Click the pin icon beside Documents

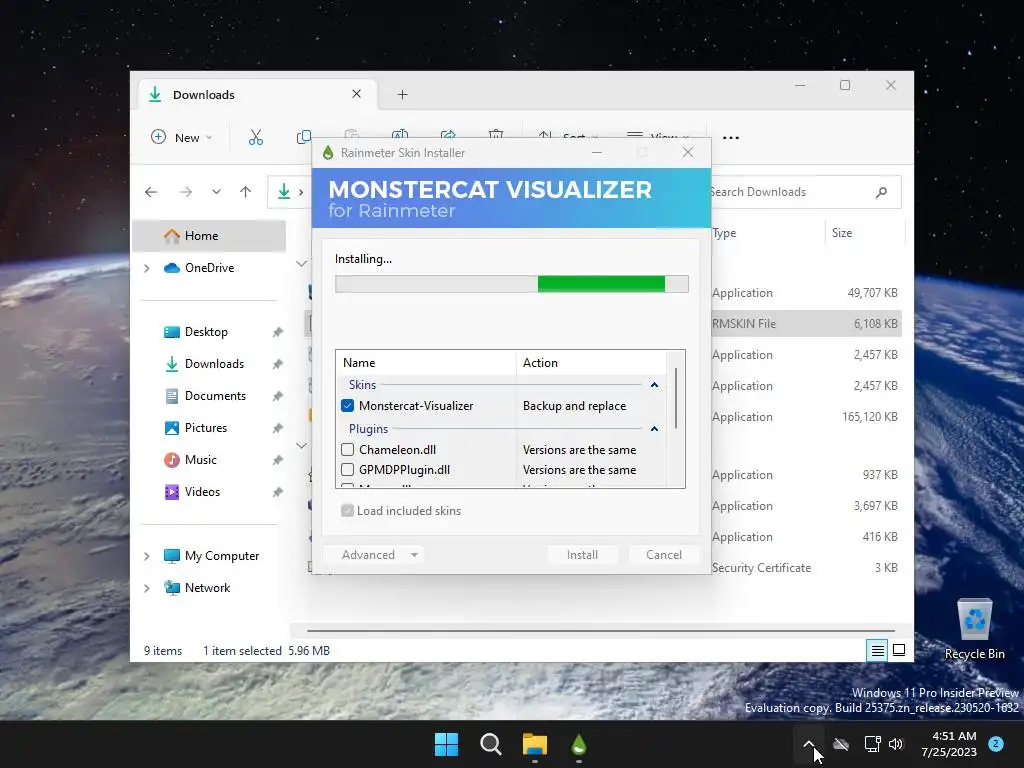click(x=278, y=396)
